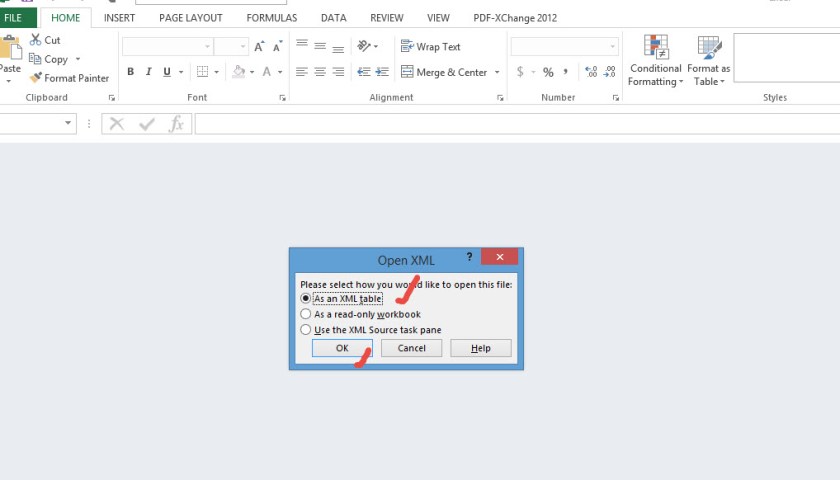
Task: Switch to the VIEW tab
Action: [438, 18]
